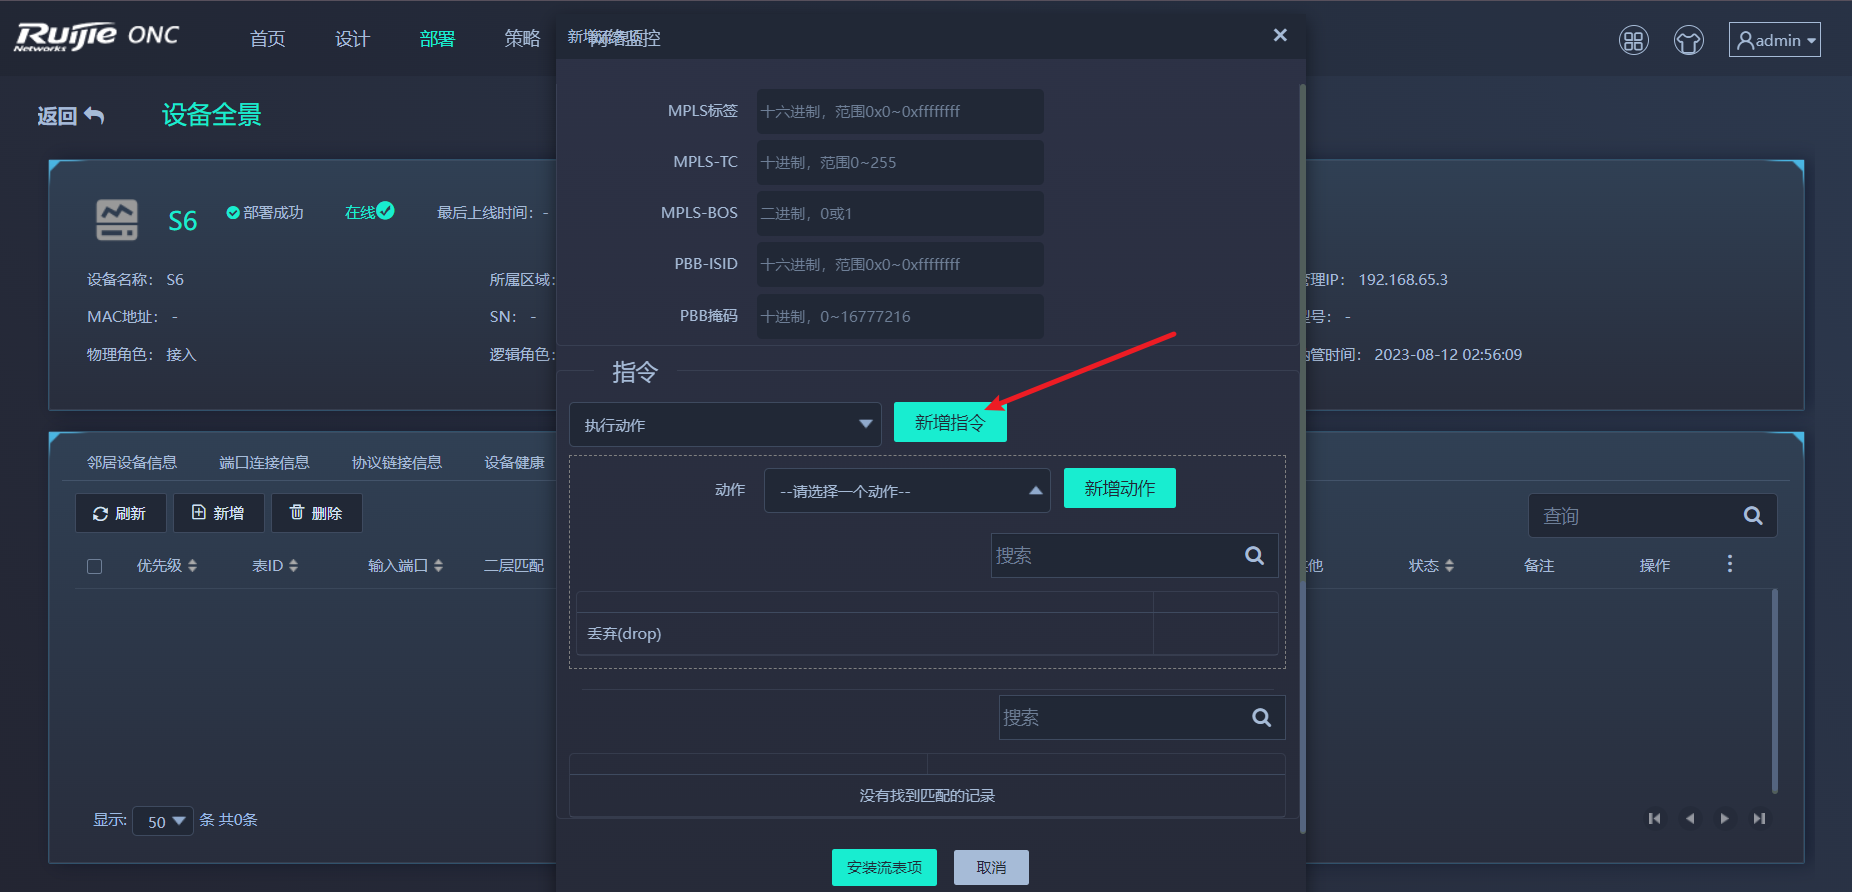The width and height of the screenshot is (1852, 892).
Task: Open the 设计 menu
Action: coord(352,39)
